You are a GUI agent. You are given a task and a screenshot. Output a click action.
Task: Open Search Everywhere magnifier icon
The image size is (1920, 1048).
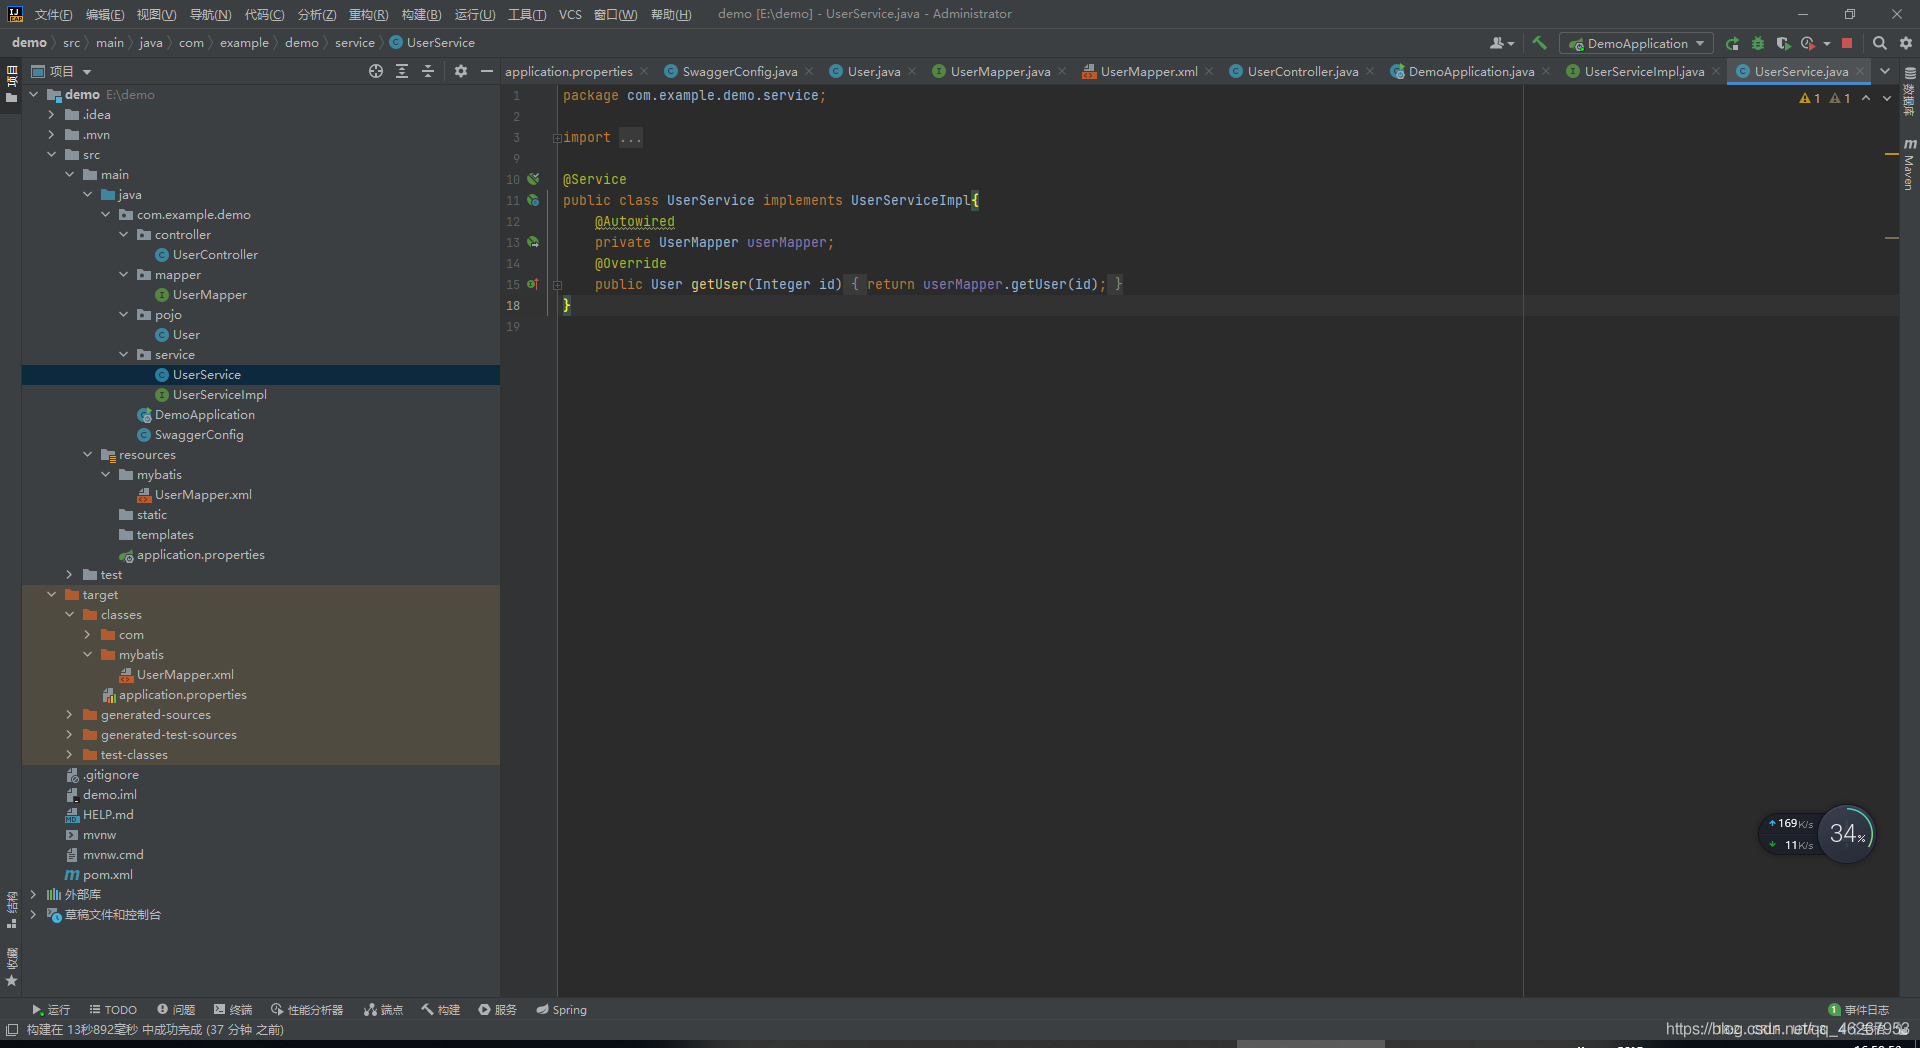(x=1879, y=43)
